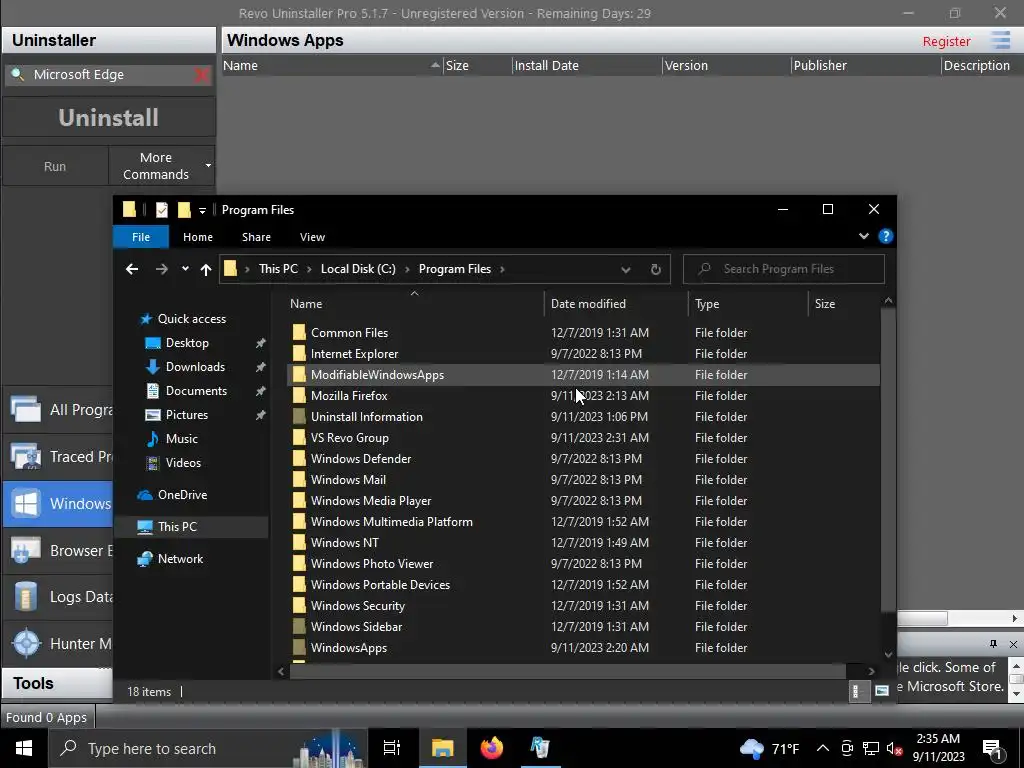
Task: Activate Hunter Mode icon in sidebar
Action: click(26, 643)
